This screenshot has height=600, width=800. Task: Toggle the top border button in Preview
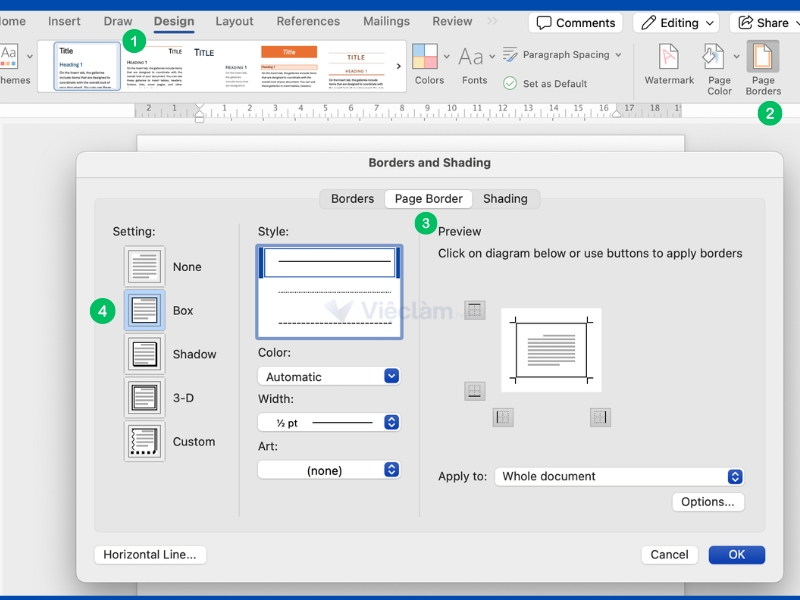click(475, 310)
